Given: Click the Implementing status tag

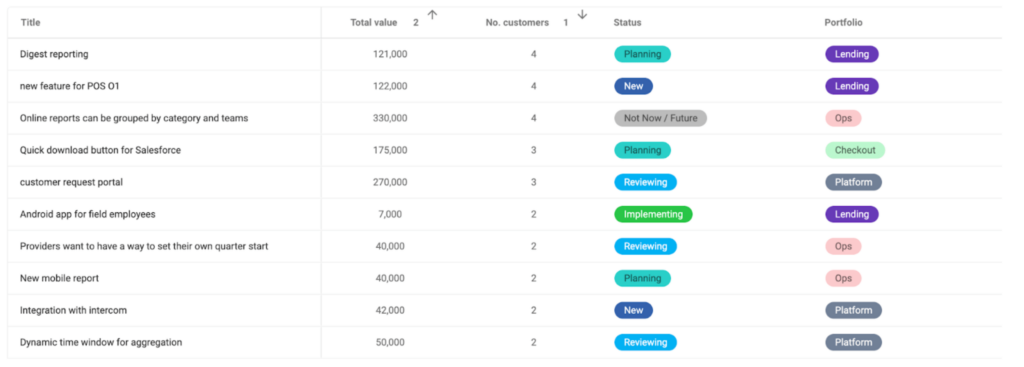Looking at the screenshot, I should coord(653,214).
